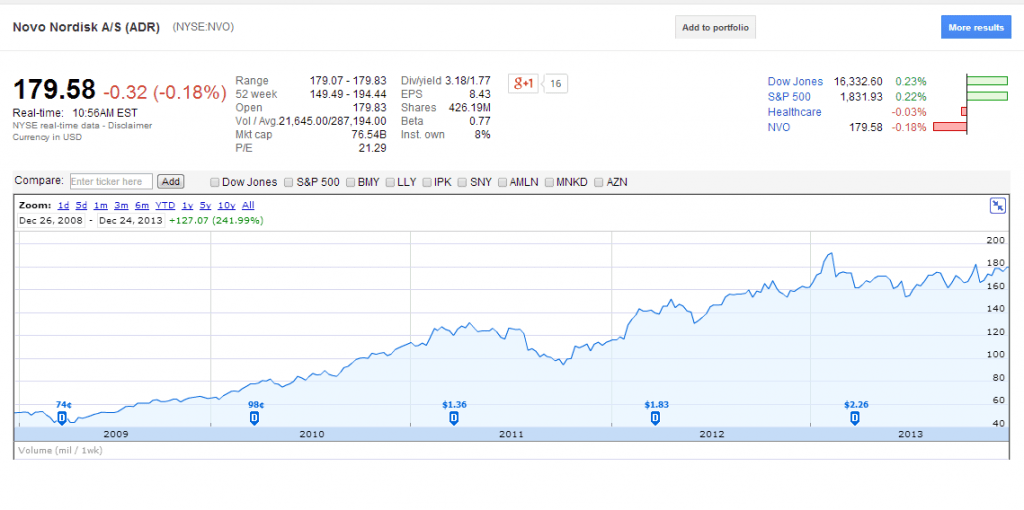1024x510 pixels.
Task: Select the All zoom option
Action: click(x=248, y=205)
